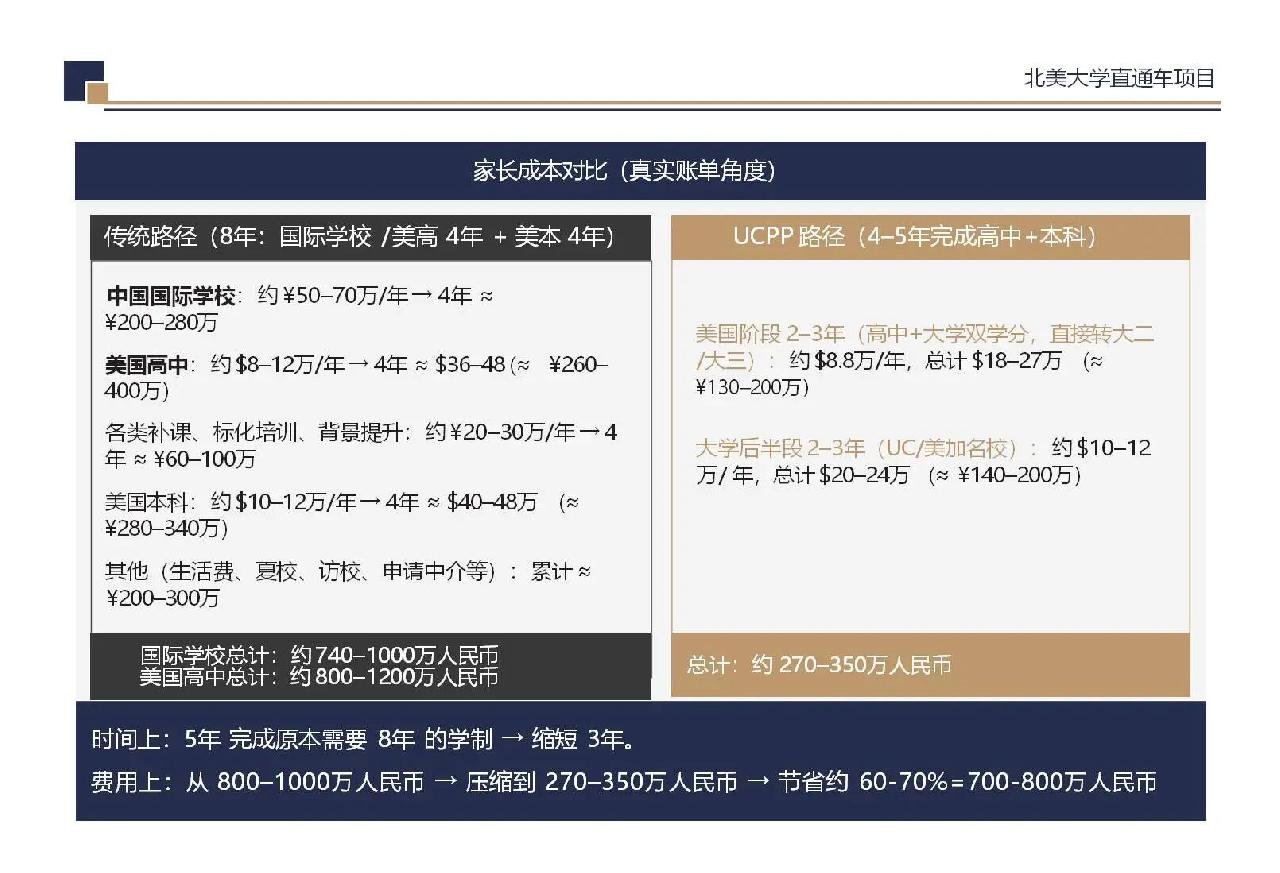Click the 美国高中总计 total line
Image resolution: width=1280 pixels, height=873 pixels.
pos(319,677)
